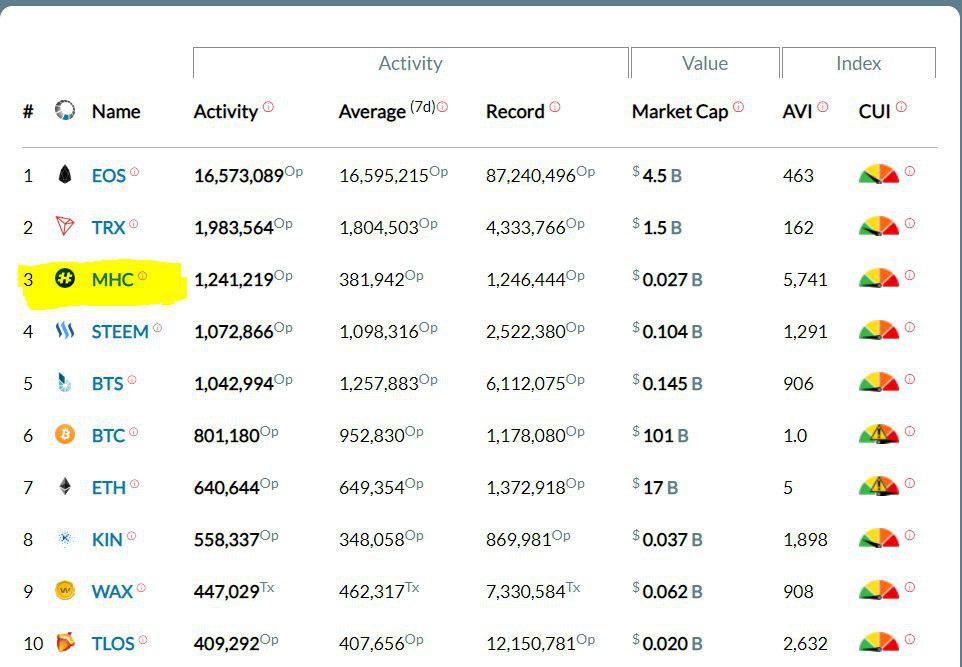The image size is (962, 667).
Task: Open the info icon beside EOS name
Action: tap(134, 172)
